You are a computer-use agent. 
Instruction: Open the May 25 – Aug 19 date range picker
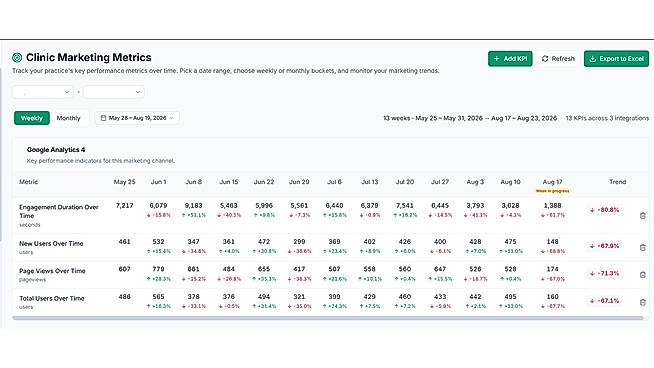point(137,118)
